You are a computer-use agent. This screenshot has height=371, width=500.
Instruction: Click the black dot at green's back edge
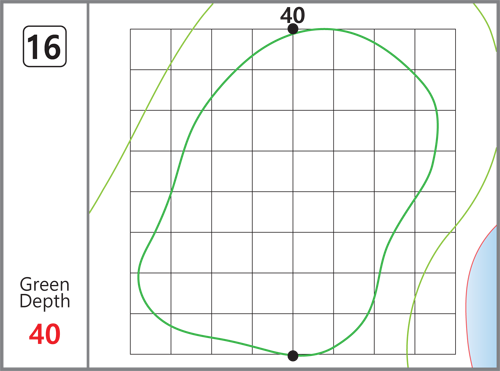tap(293, 29)
